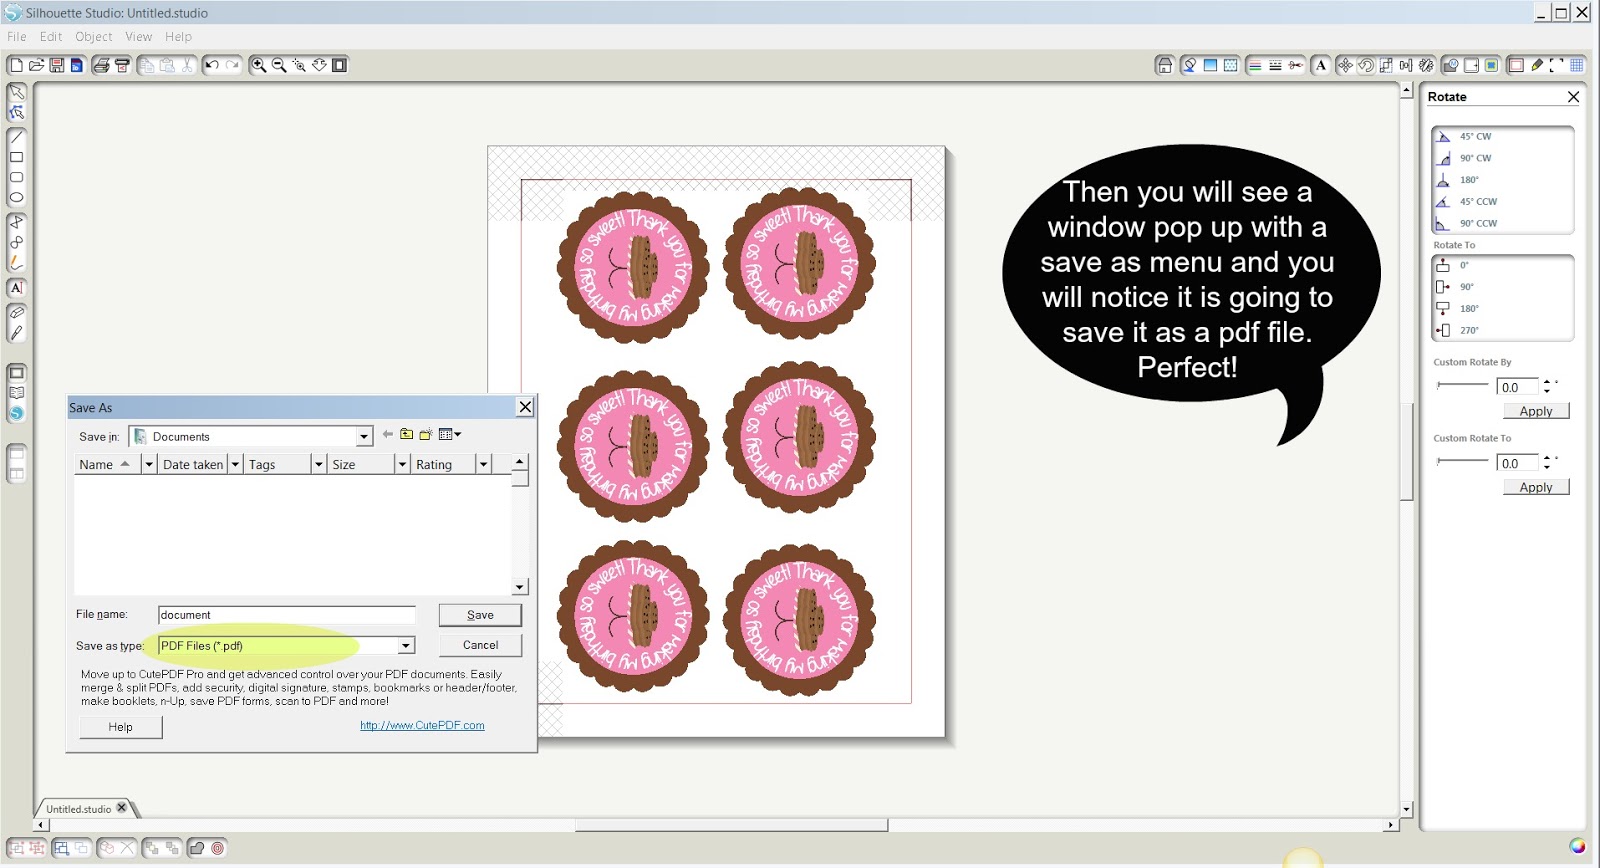1600x868 pixels.
Task: Select the Knife tool
Action: point(17,332)
